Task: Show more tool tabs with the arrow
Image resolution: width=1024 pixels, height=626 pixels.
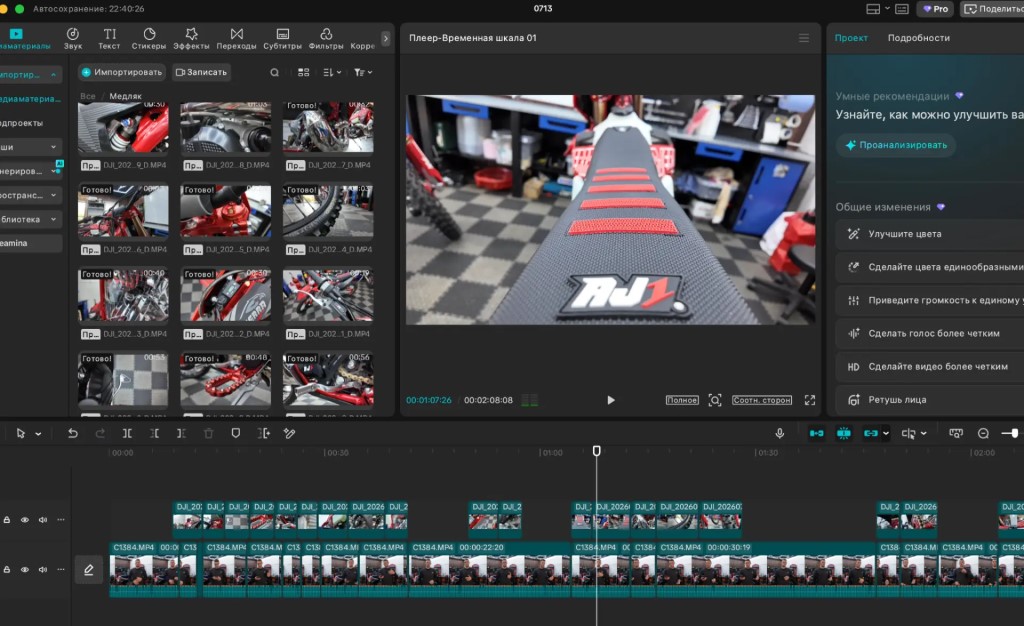Action: point(385,39)
